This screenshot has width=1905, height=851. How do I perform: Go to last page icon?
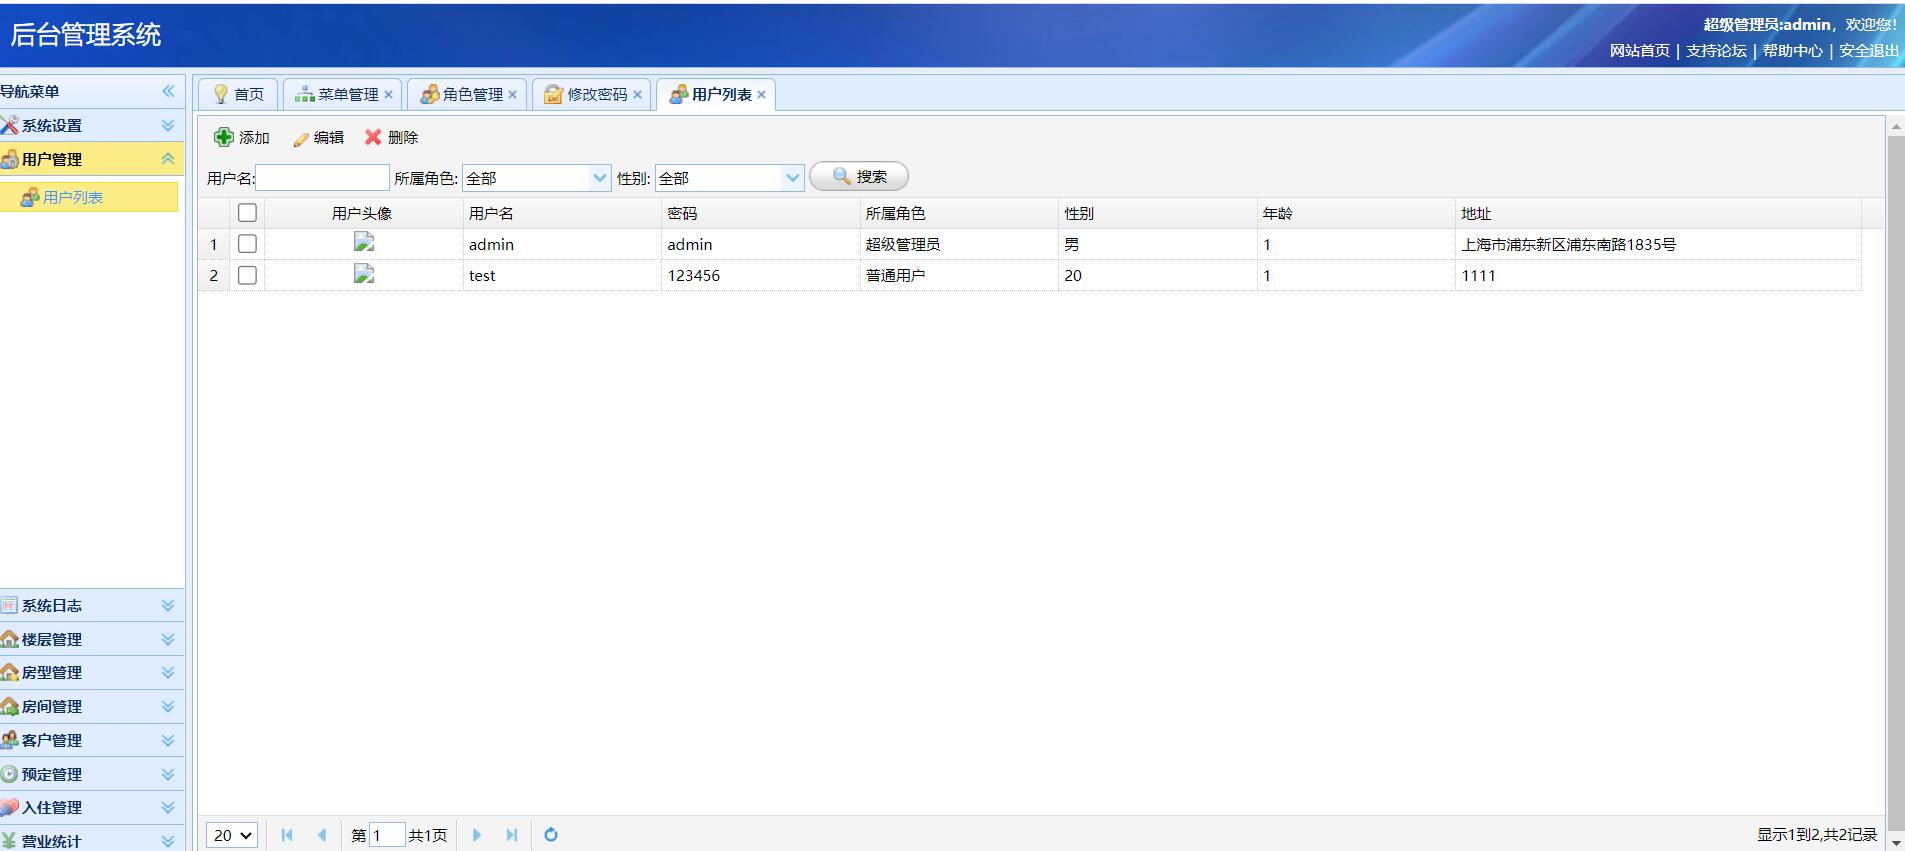(512, 835)
